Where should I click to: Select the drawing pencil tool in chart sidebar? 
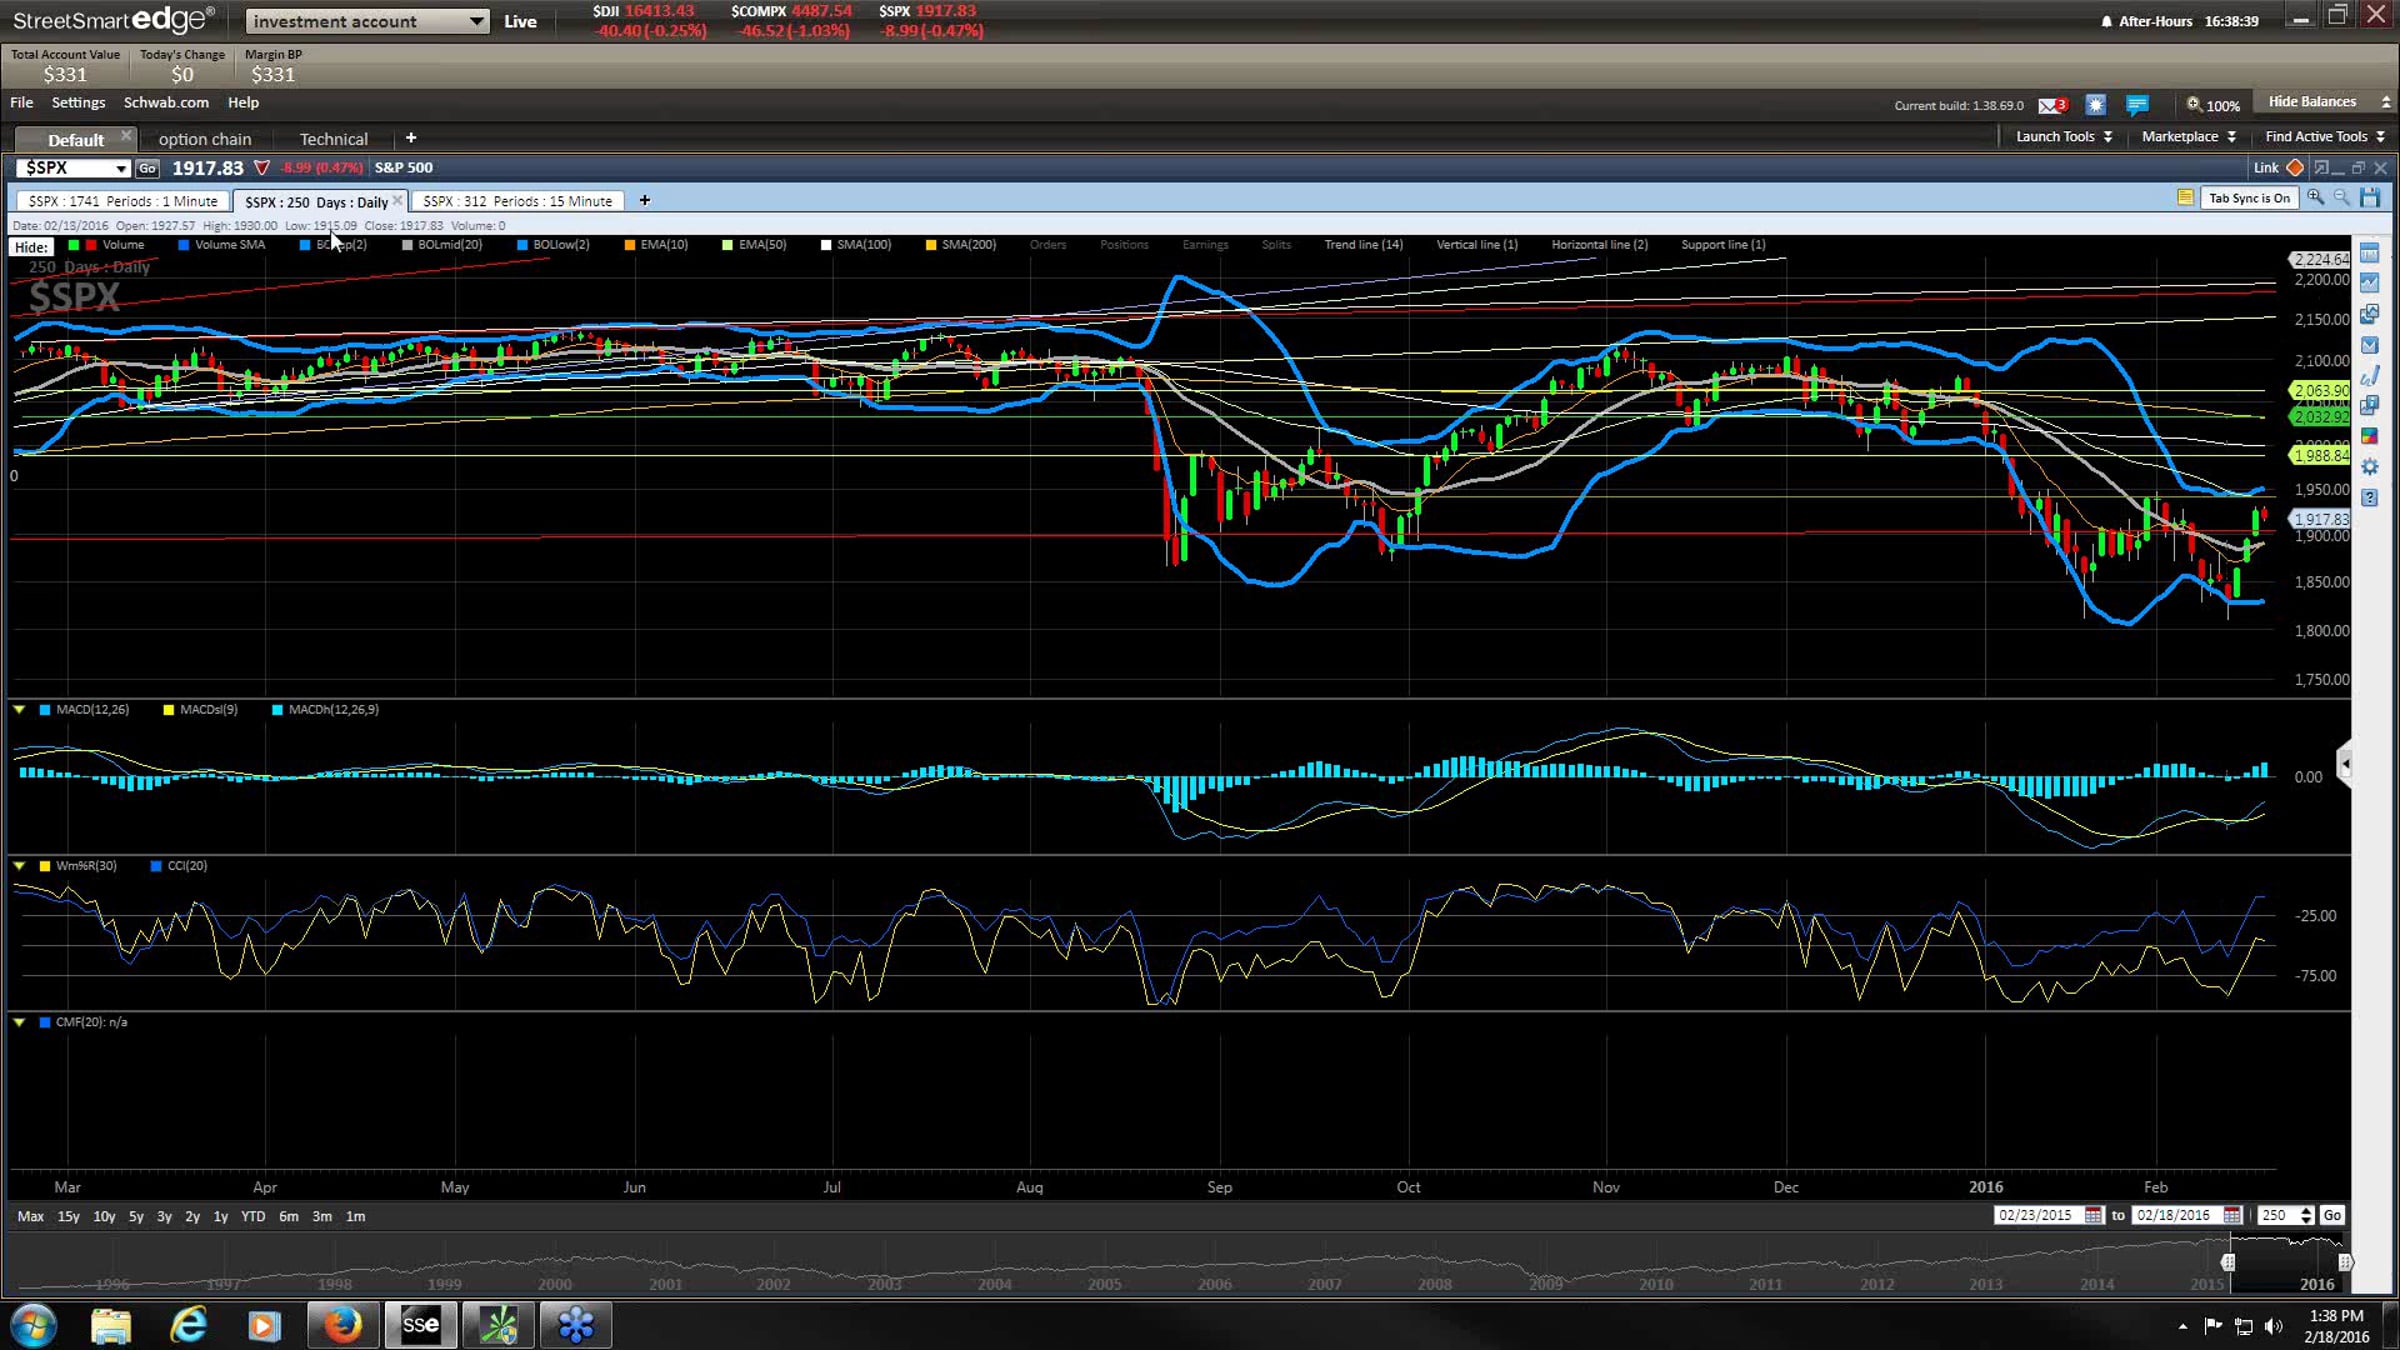tap(2369, 376)
